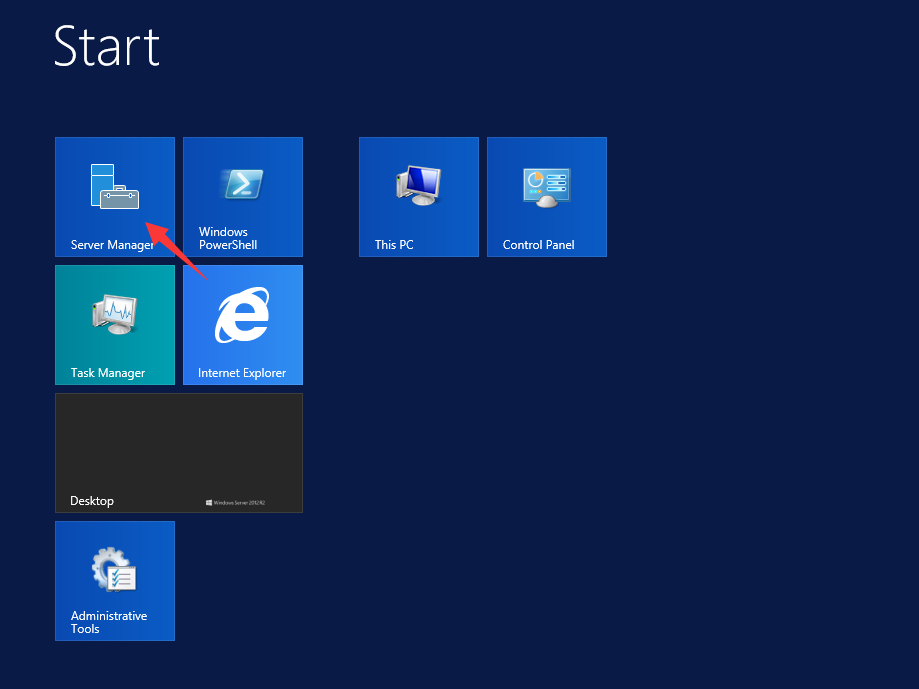Click the This PC computer icon

[419, 185]
